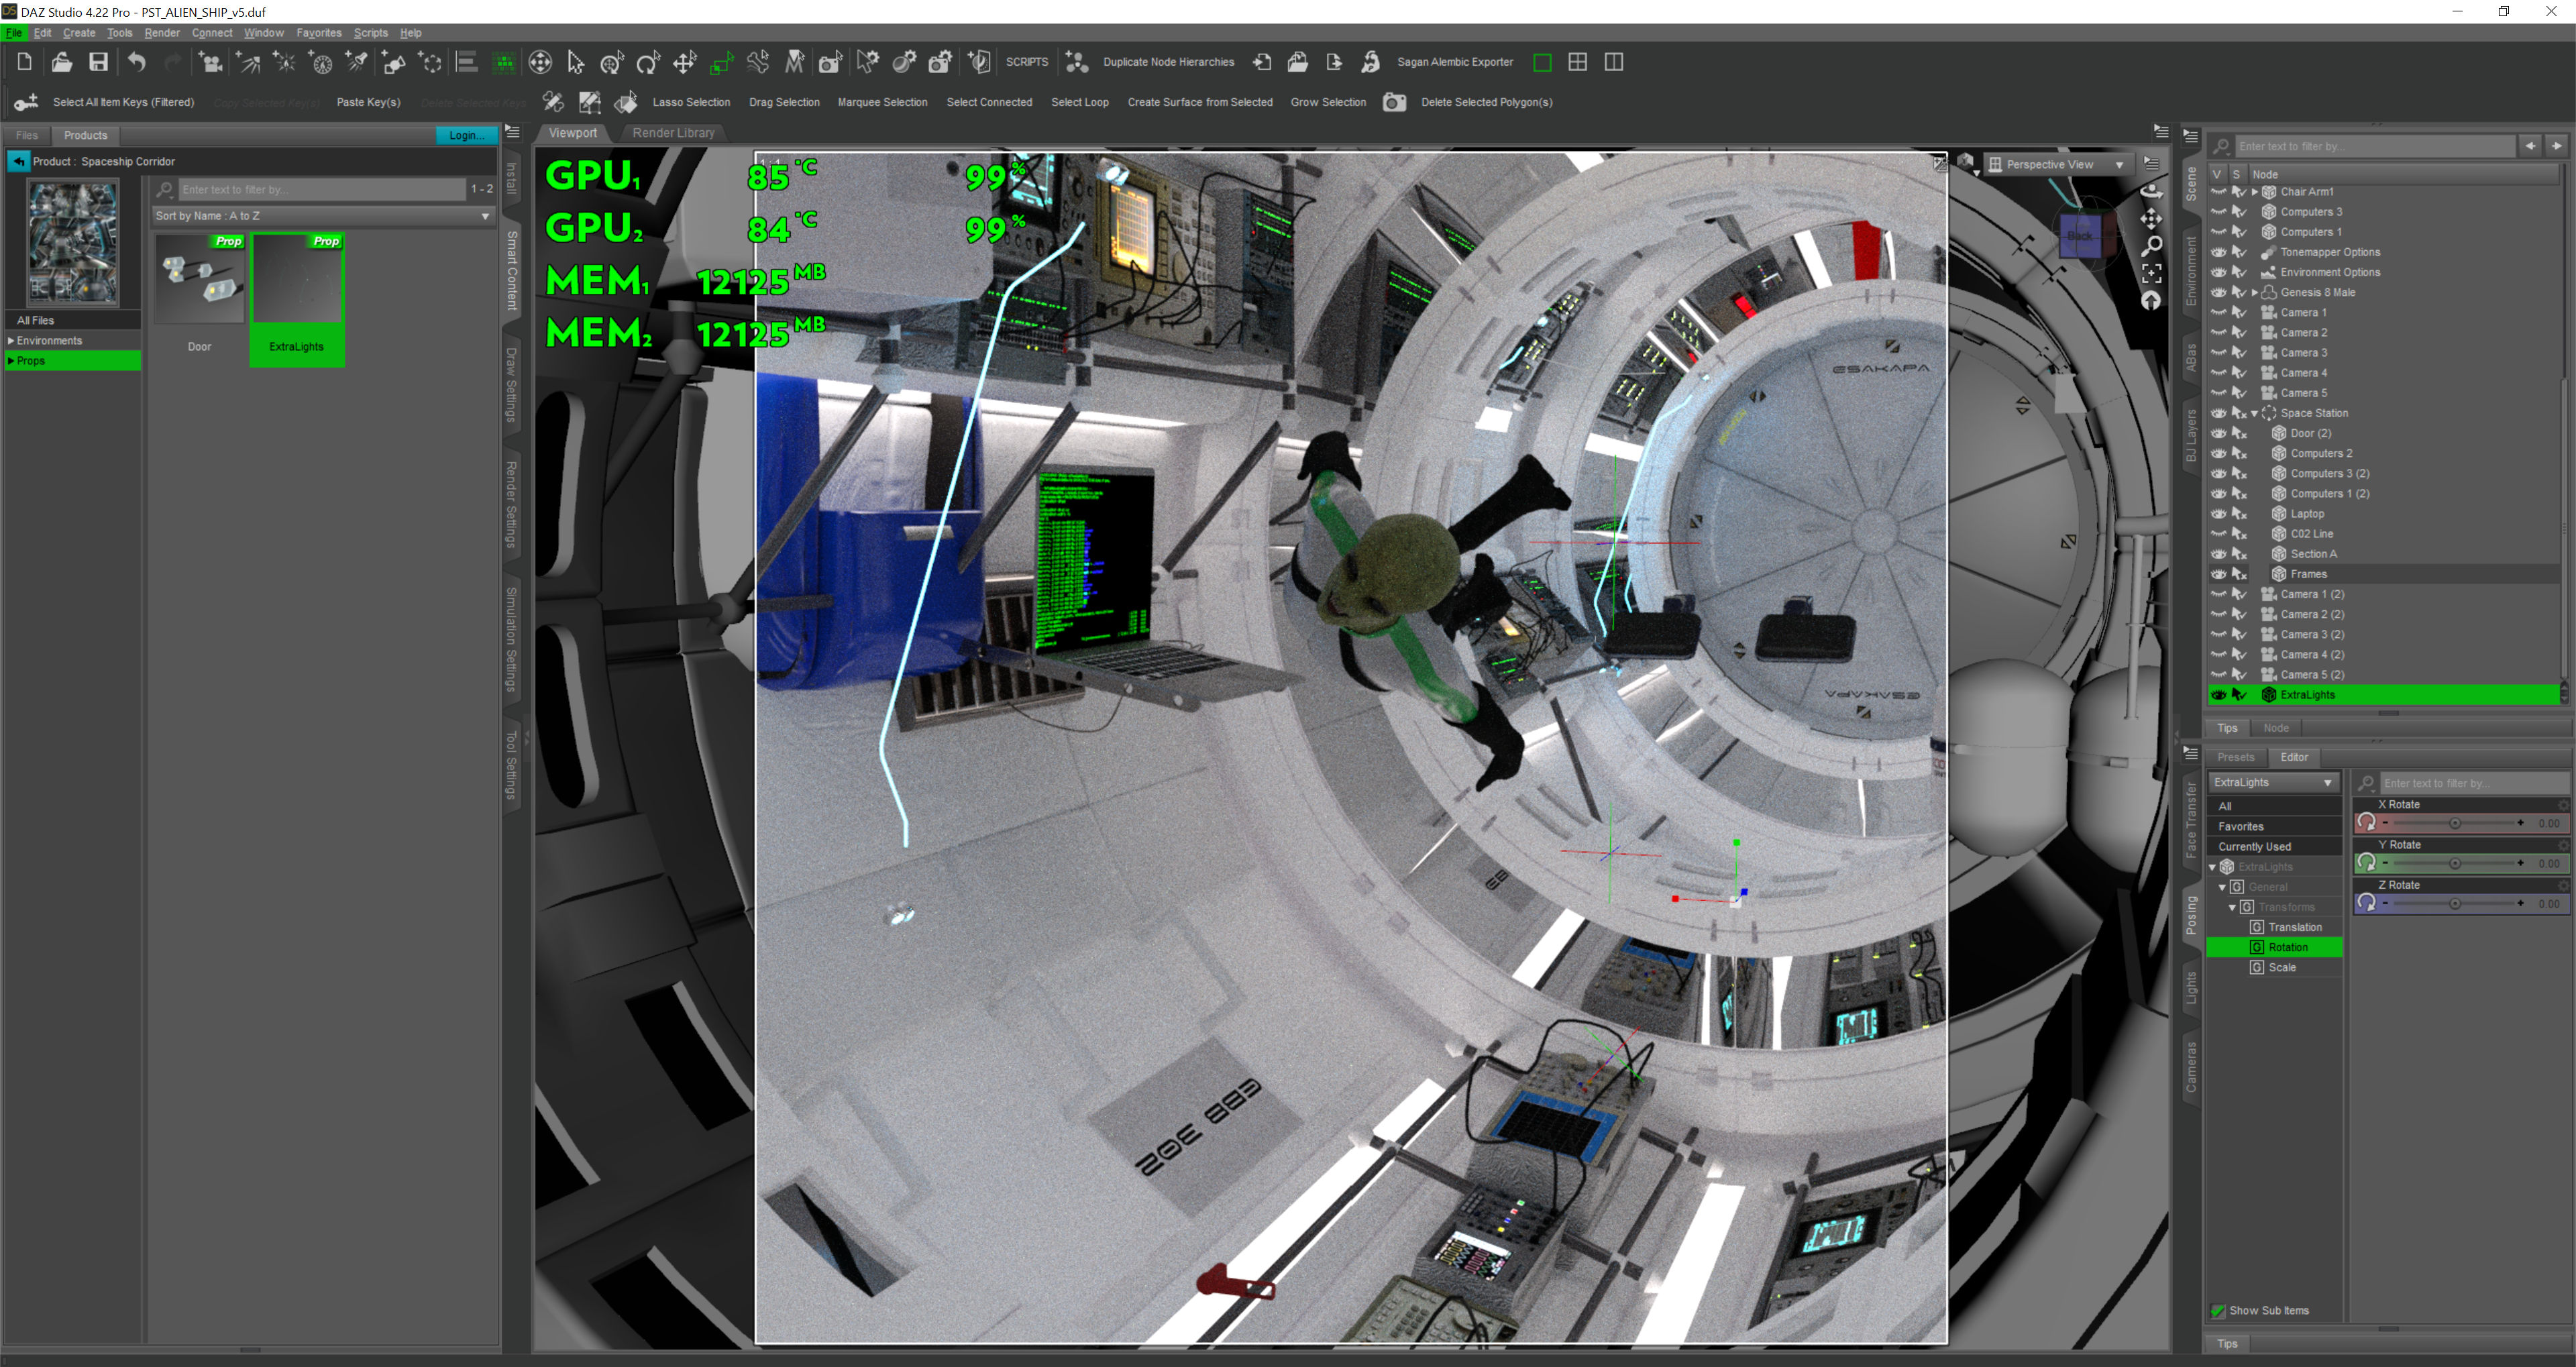Switch to the Render Library tab
This screenshot has height=1367, width=2576.
(673, 133)
